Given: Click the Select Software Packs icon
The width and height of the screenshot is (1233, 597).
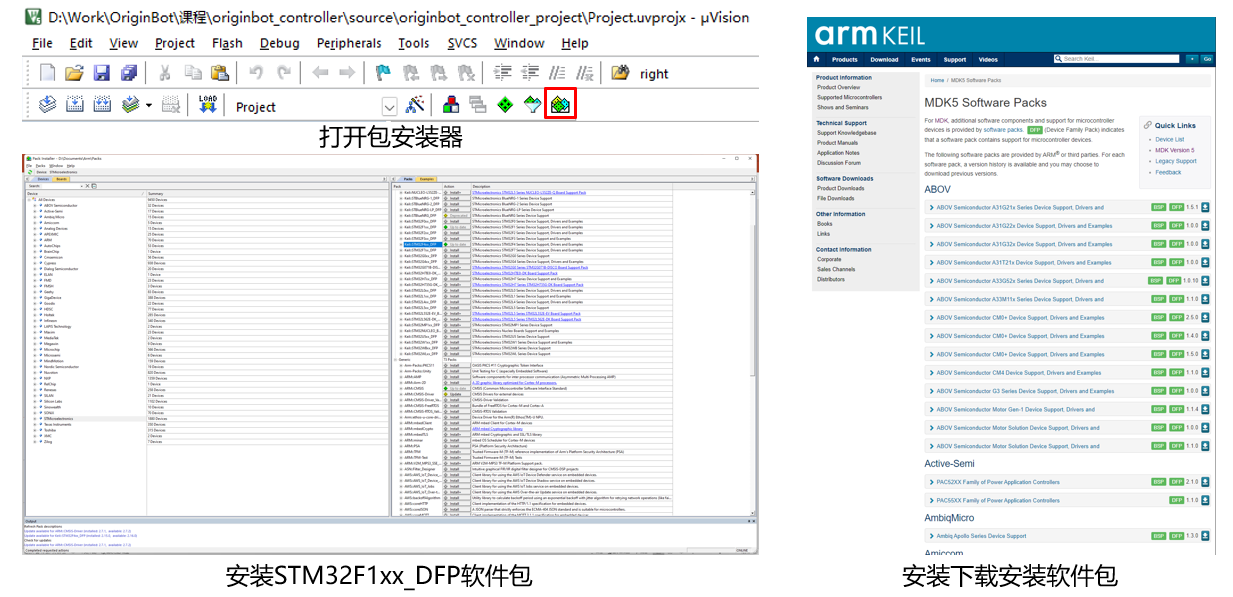Looking at the screenshot, I should coord(533,104).
